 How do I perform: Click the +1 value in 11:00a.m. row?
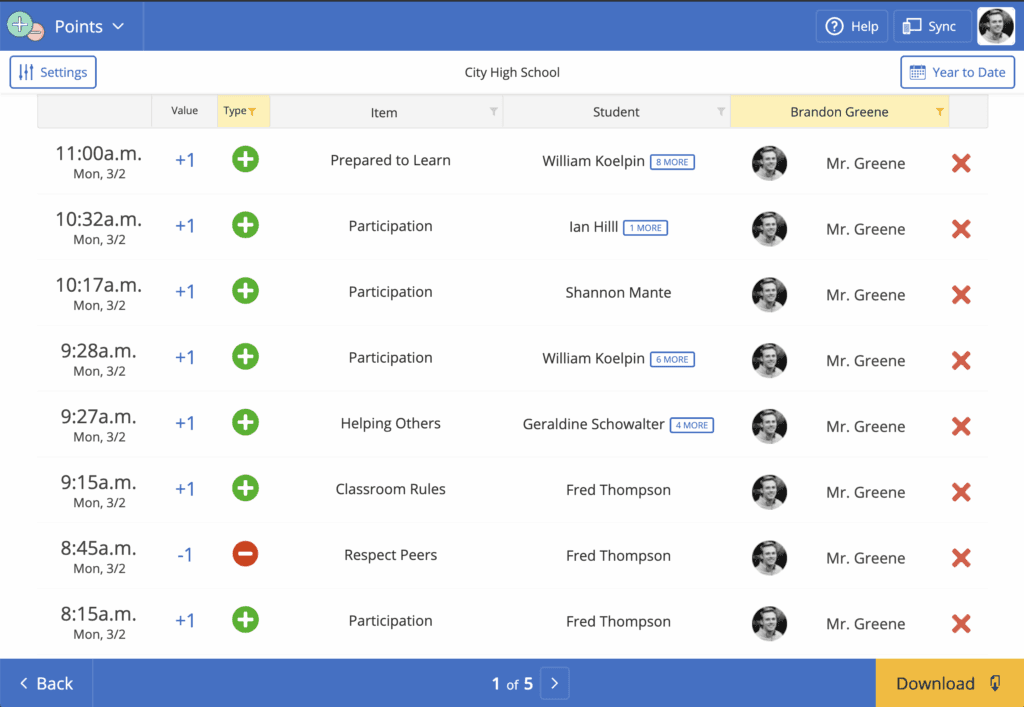click(185, 160)
